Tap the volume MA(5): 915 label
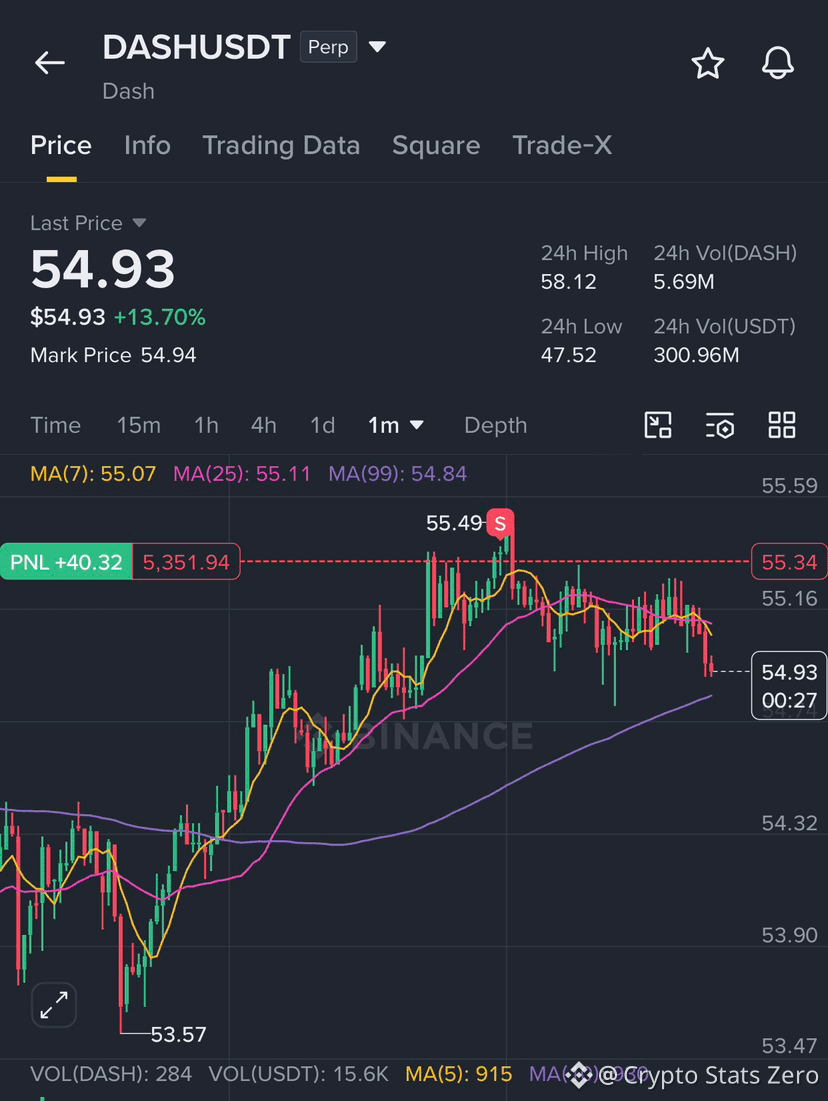828x1101 pixels. (459, 1074)
